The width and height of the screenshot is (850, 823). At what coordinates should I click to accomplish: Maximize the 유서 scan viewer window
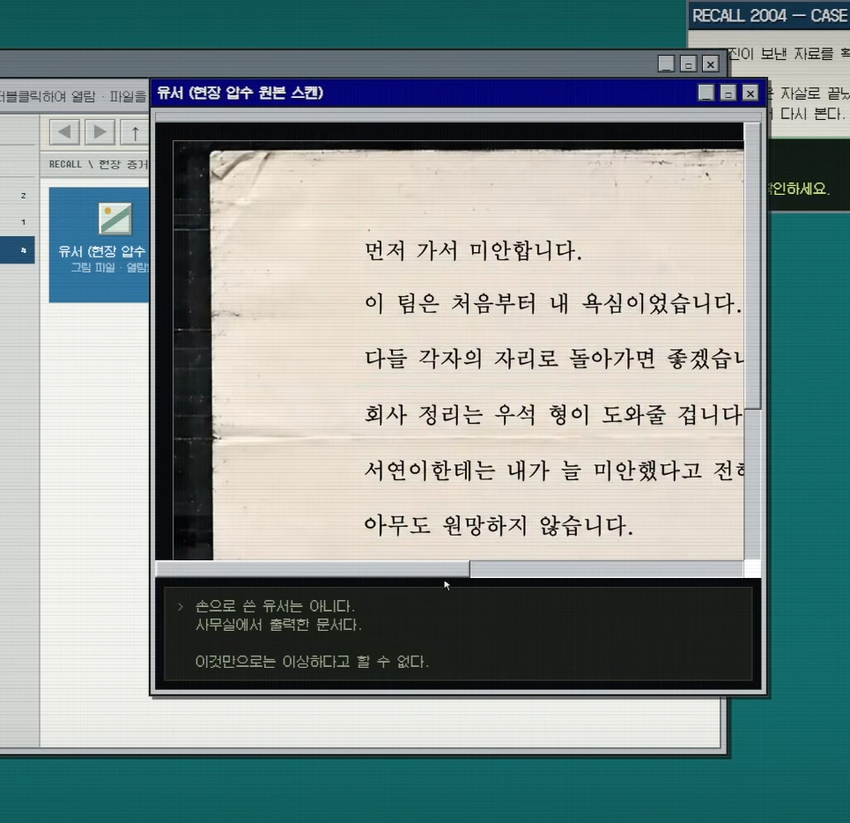click(728, 93)
